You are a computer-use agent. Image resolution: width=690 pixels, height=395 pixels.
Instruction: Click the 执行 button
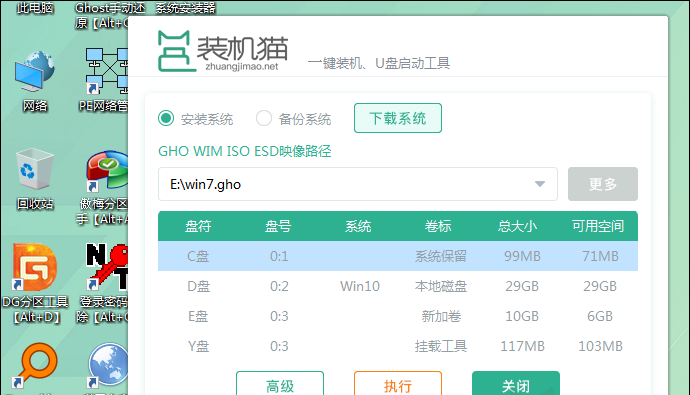398,384
